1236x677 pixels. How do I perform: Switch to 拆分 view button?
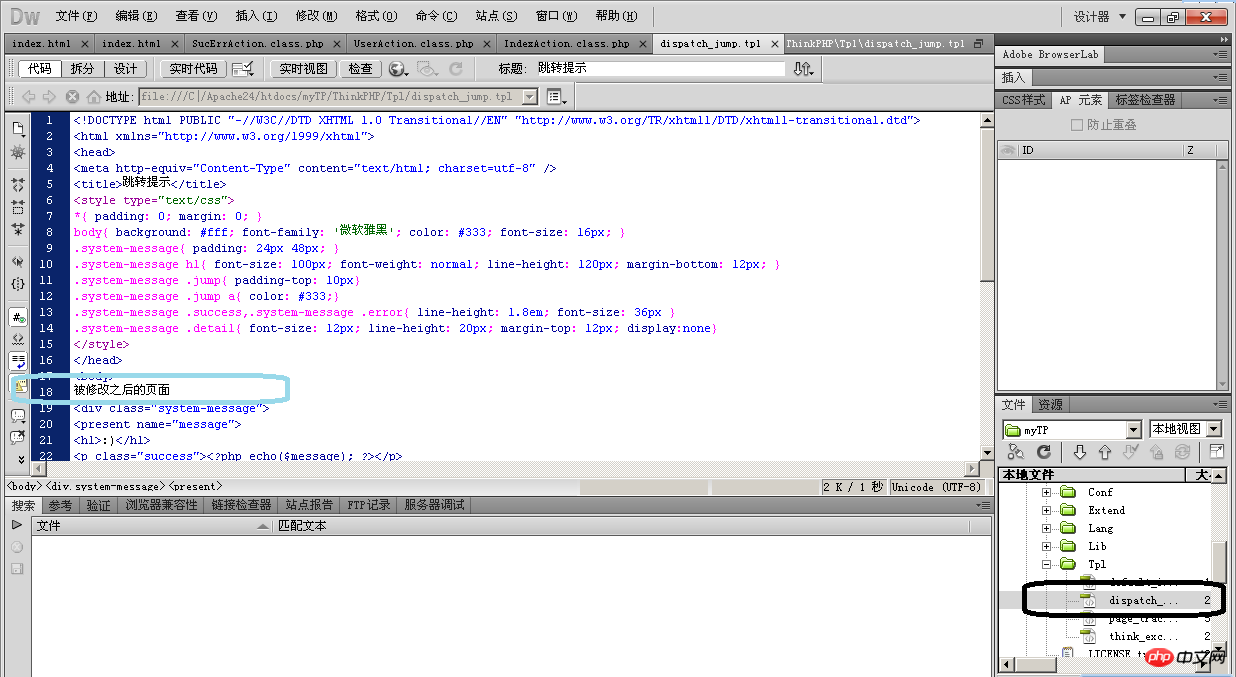point(82,69)
